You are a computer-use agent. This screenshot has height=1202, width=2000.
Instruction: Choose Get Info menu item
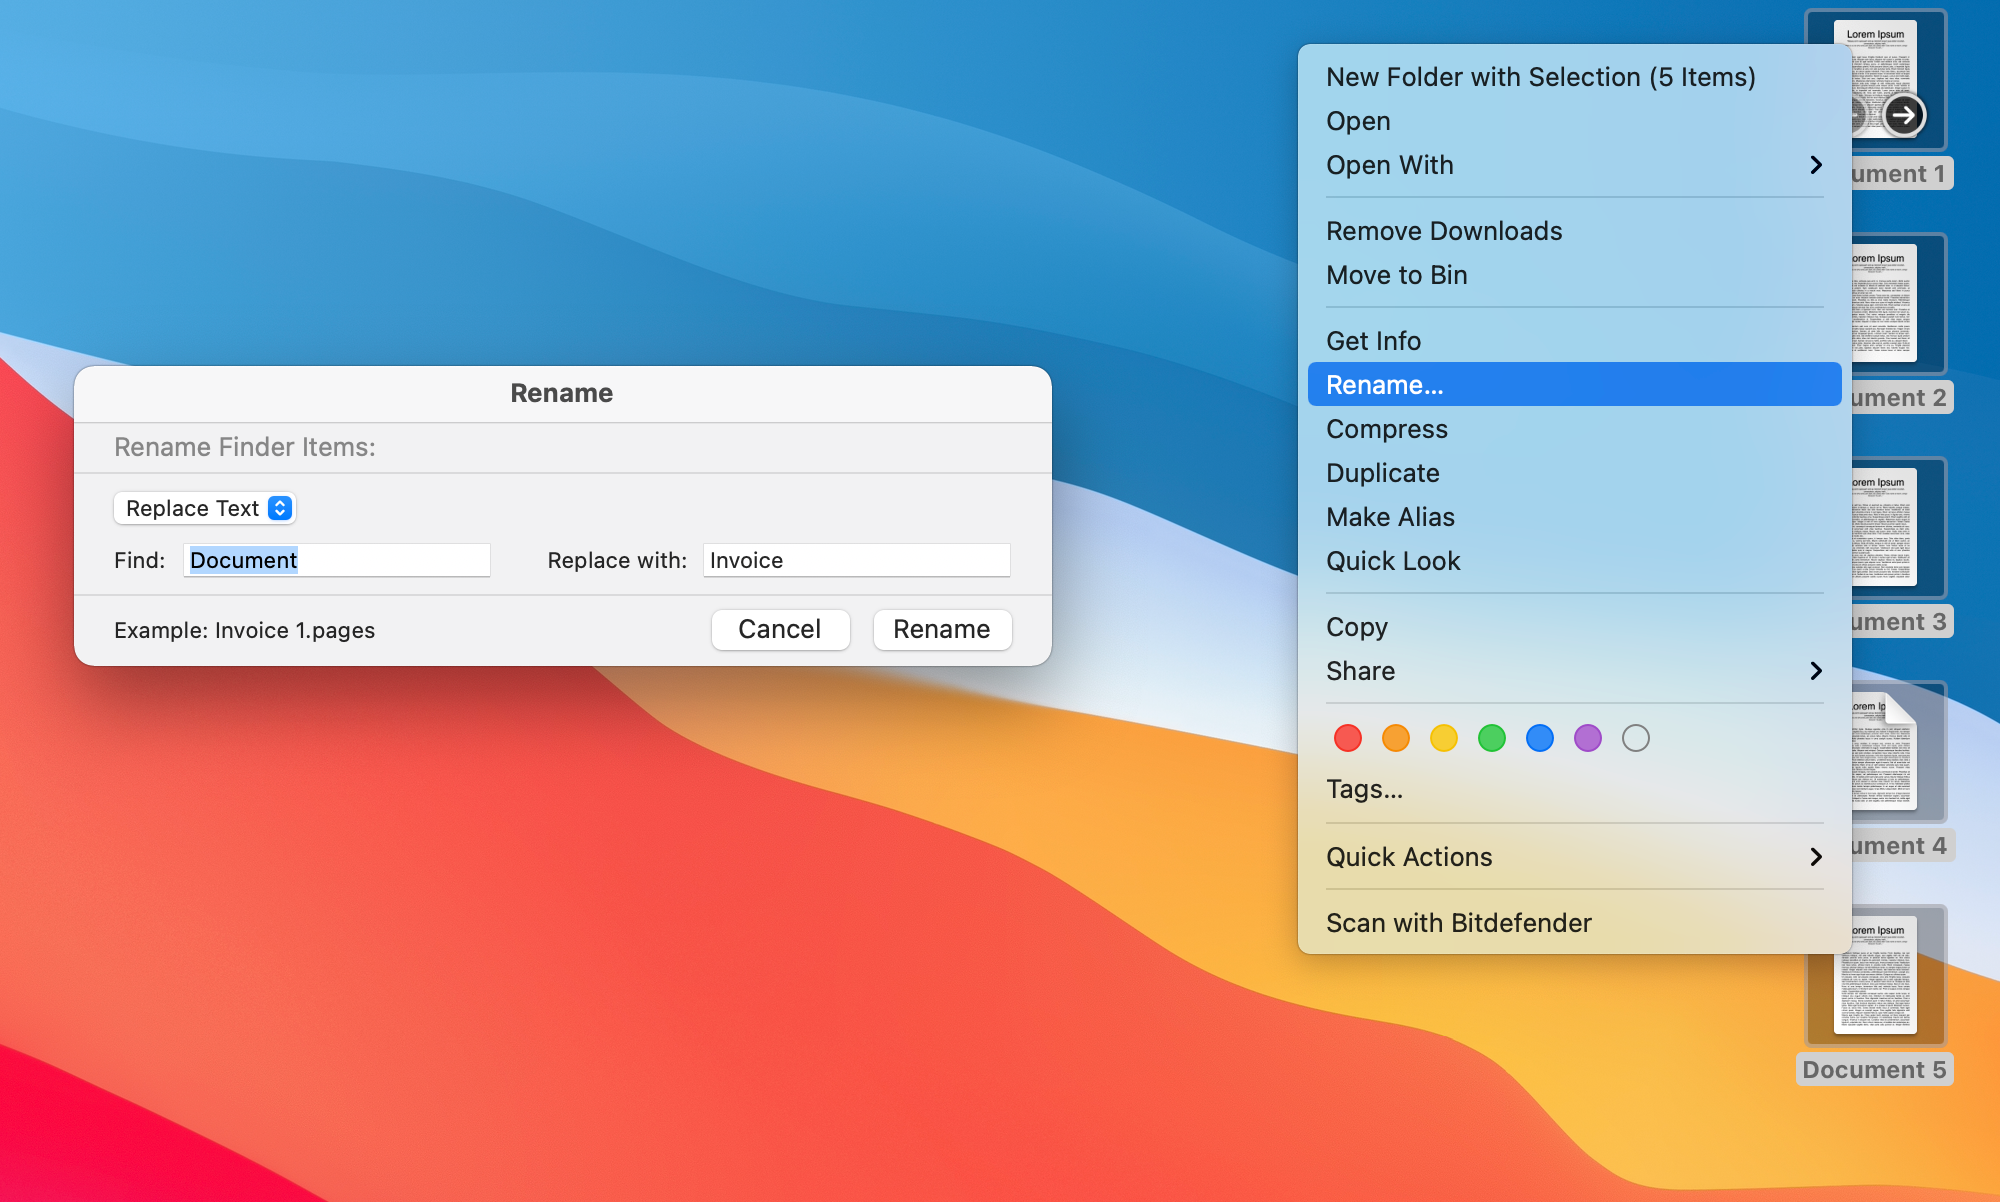point(1574,341)
